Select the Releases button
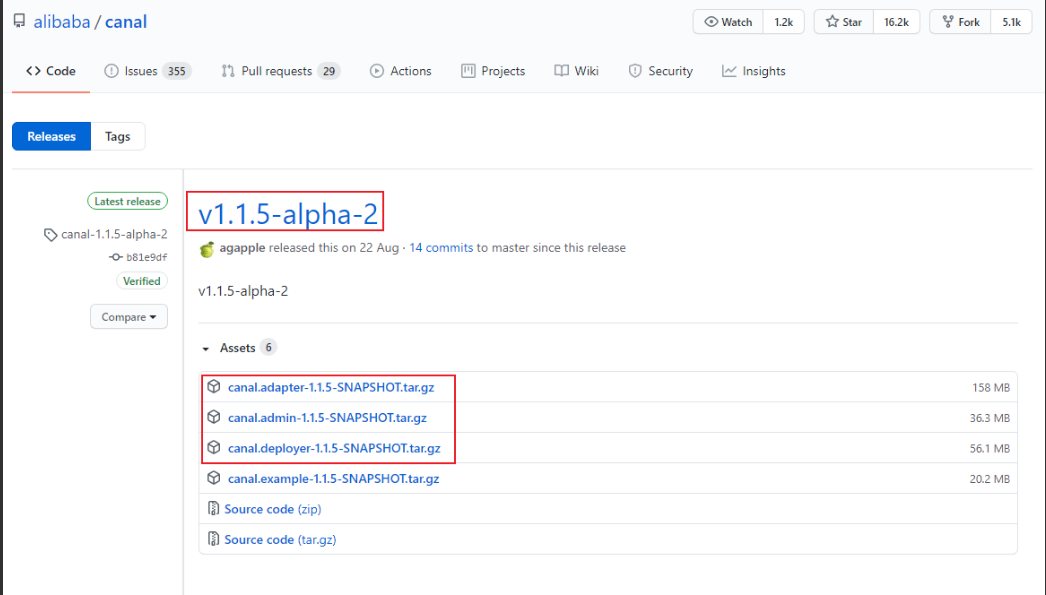The height and width of the screenshot is (595, 1046). tap(51, 136)
